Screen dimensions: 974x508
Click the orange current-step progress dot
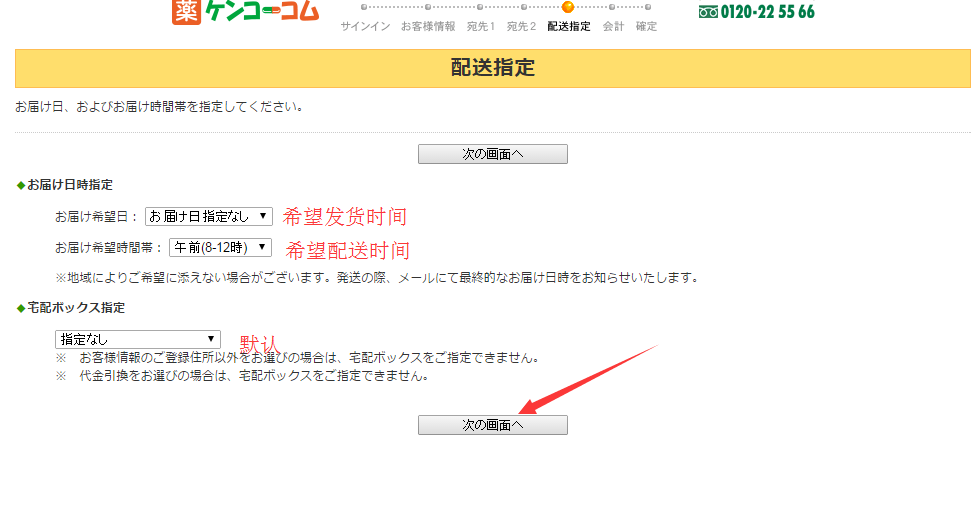pos(568,7)
